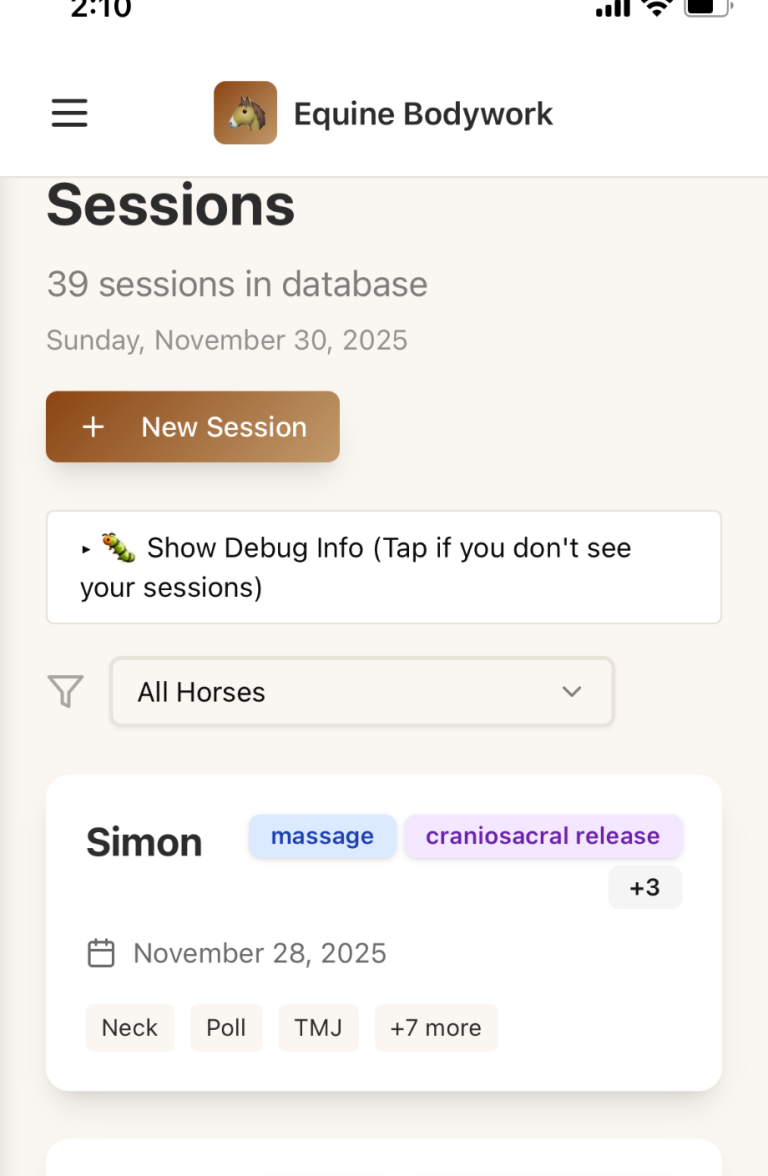The height and width of the screenshot is (1176, 768).
Task: Expand the Show Debug Info disclosure triangle
Action: (x=86, y=549)
